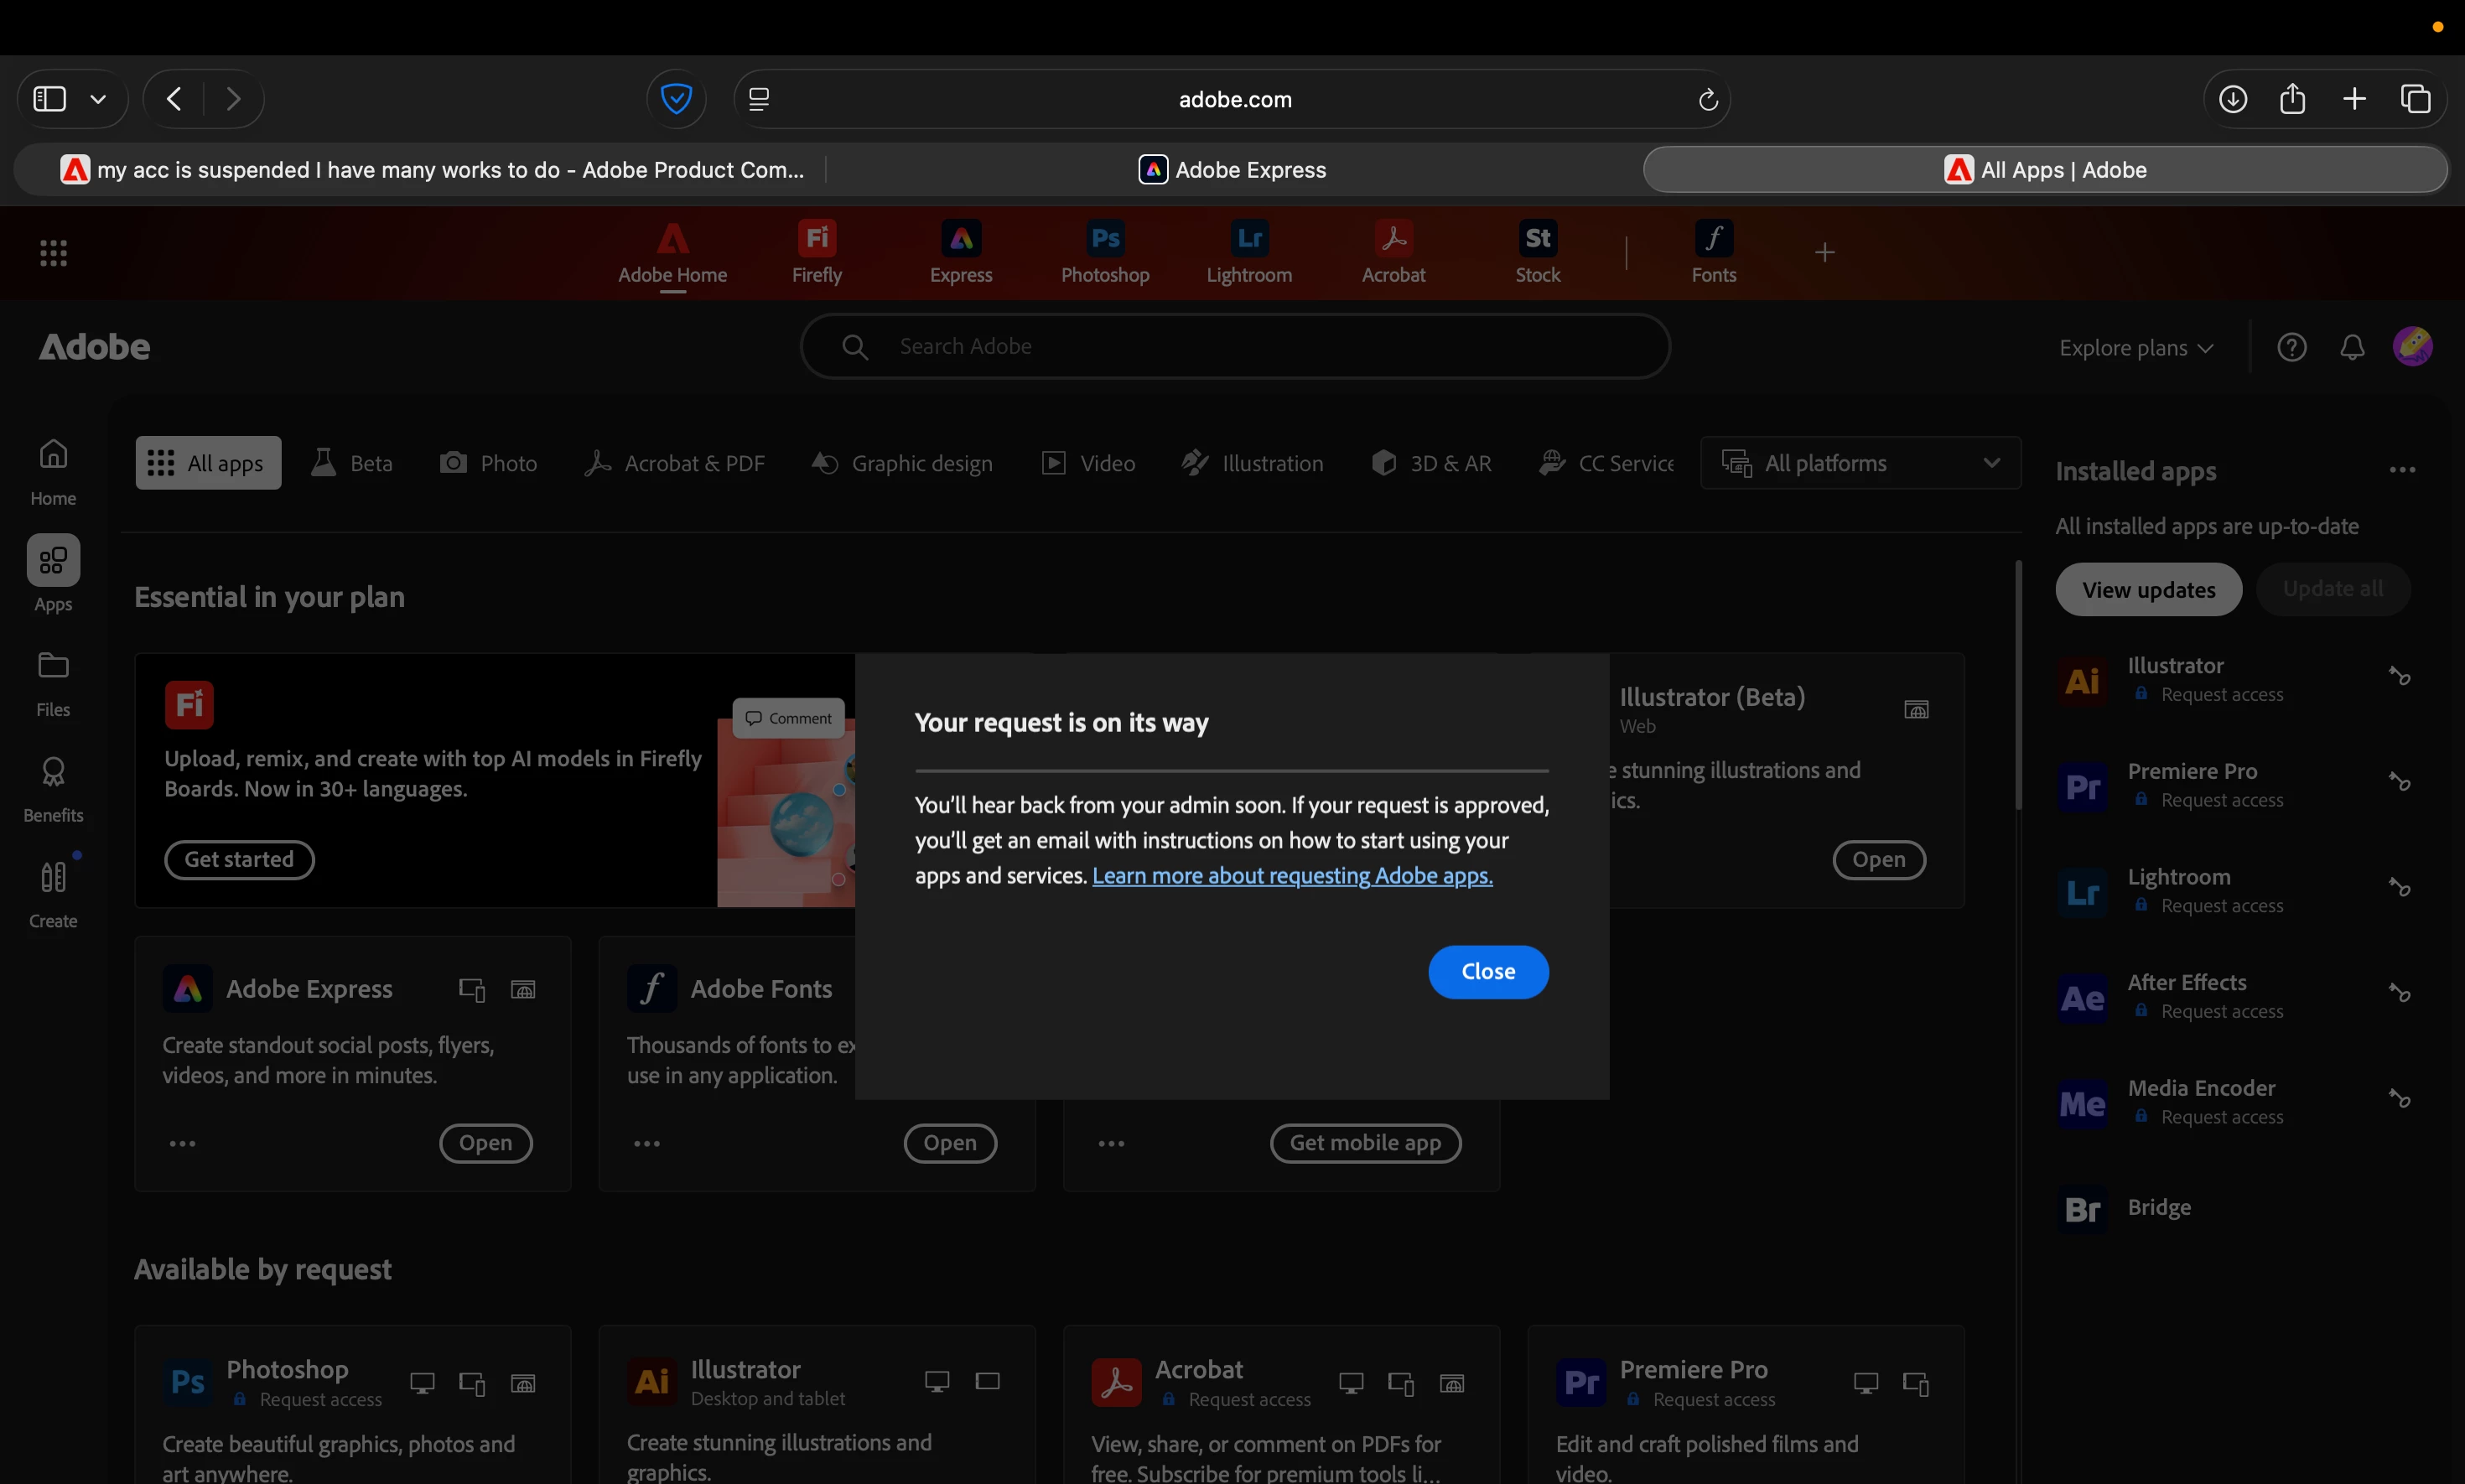Image resolution: width=2465 pixels, height=1484 pixels.
Task: Open the app switcher grid icon
Action: click(53, 252)
